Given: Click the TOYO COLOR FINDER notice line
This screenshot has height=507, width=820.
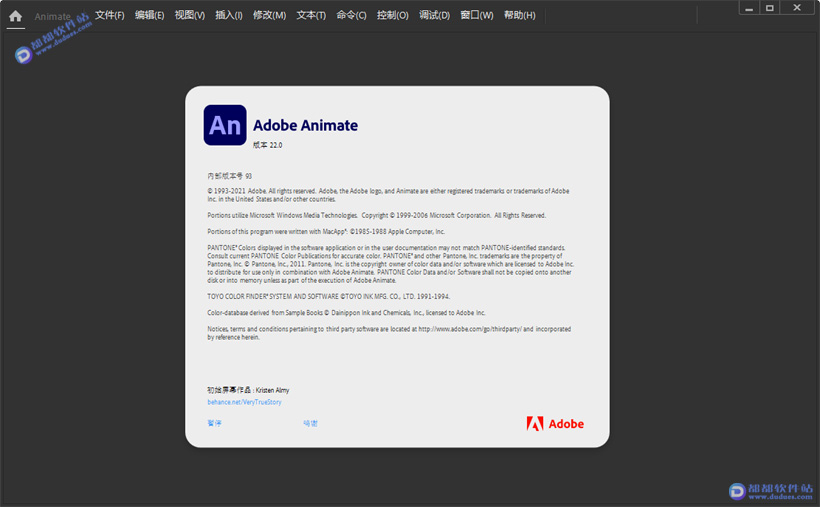Looking at the screenshot, I should point(328,296).
